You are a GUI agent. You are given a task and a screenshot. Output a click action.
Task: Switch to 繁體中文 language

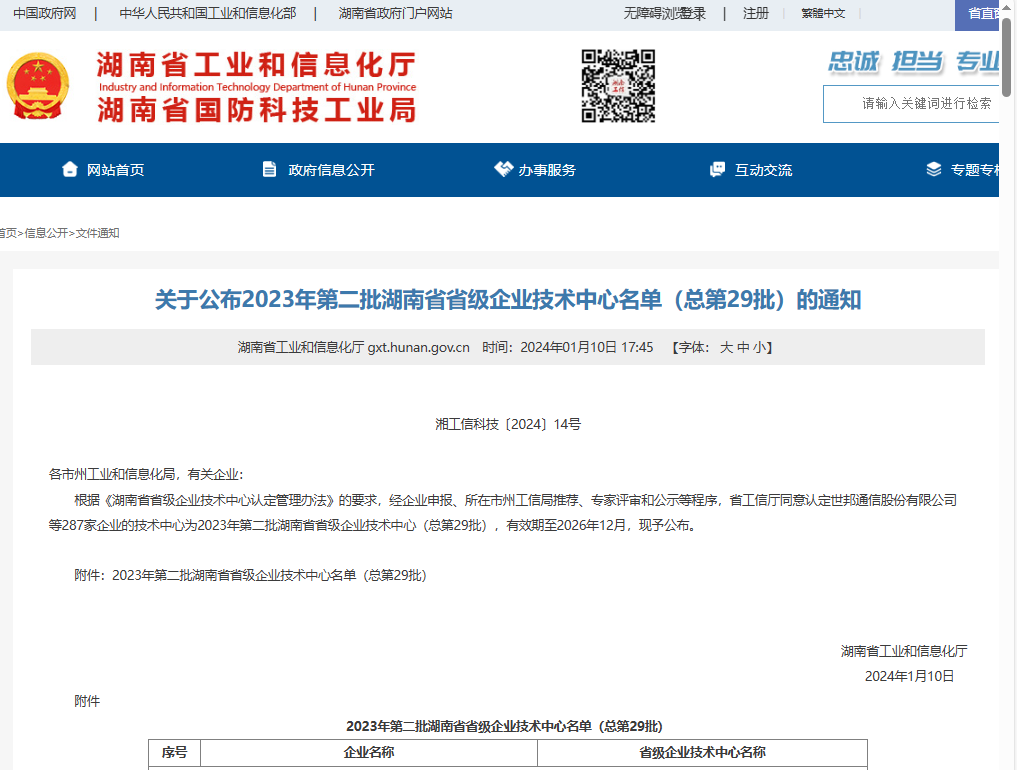[823, 13]
